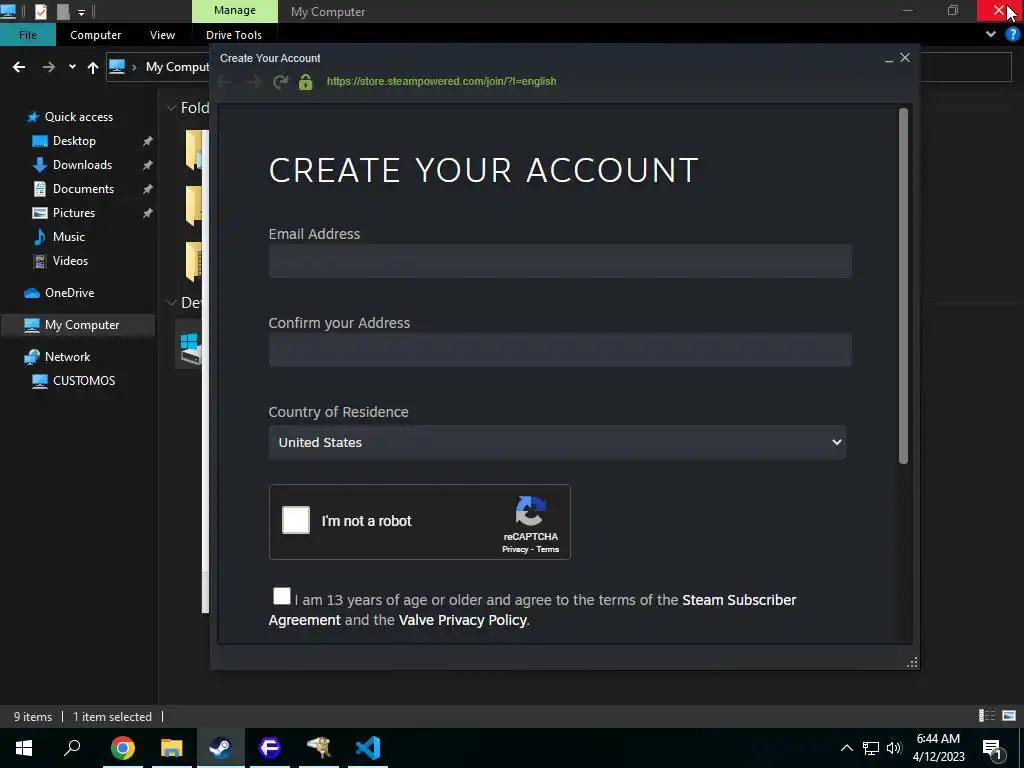Screen dimensions: 1024x768
Task: Go up one folder level in Explorer
Action: click(x=93, y=67)
